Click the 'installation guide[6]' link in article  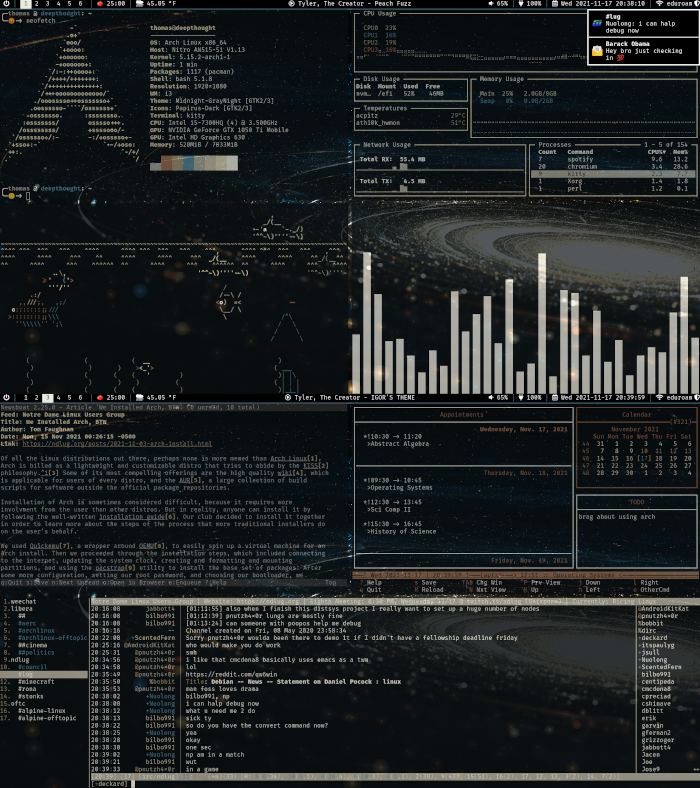tap(137, 517)
